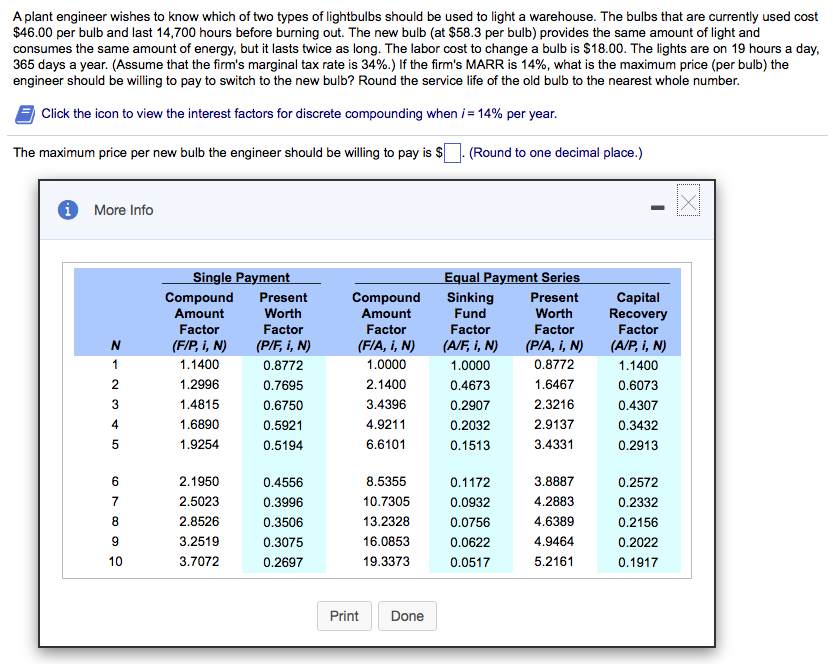Click the Capital Recovery Factor column header
Image resolution: width=833 pixels, height=664 pixels.
[x=638, y=313]
